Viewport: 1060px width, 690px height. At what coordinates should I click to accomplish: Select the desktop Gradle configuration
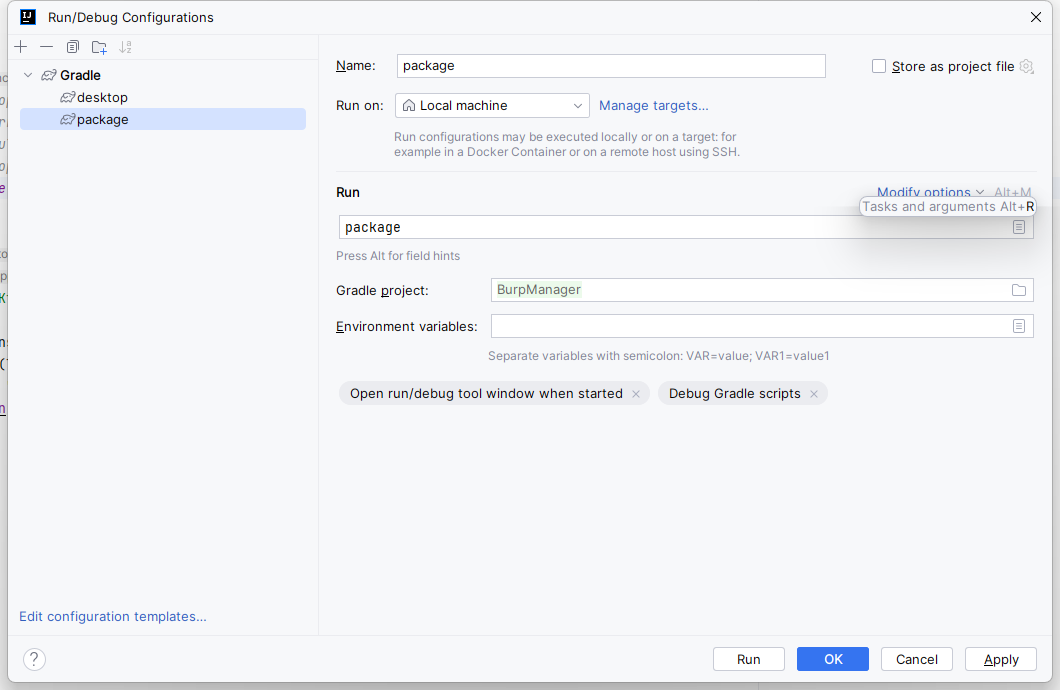[x=102, y=97]
